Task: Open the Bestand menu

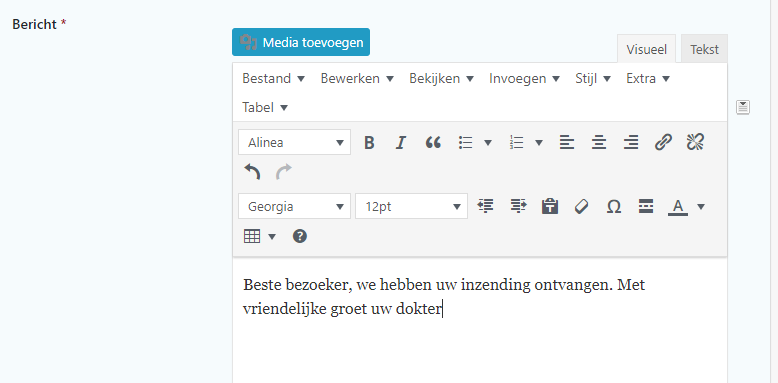Action: 273,78
